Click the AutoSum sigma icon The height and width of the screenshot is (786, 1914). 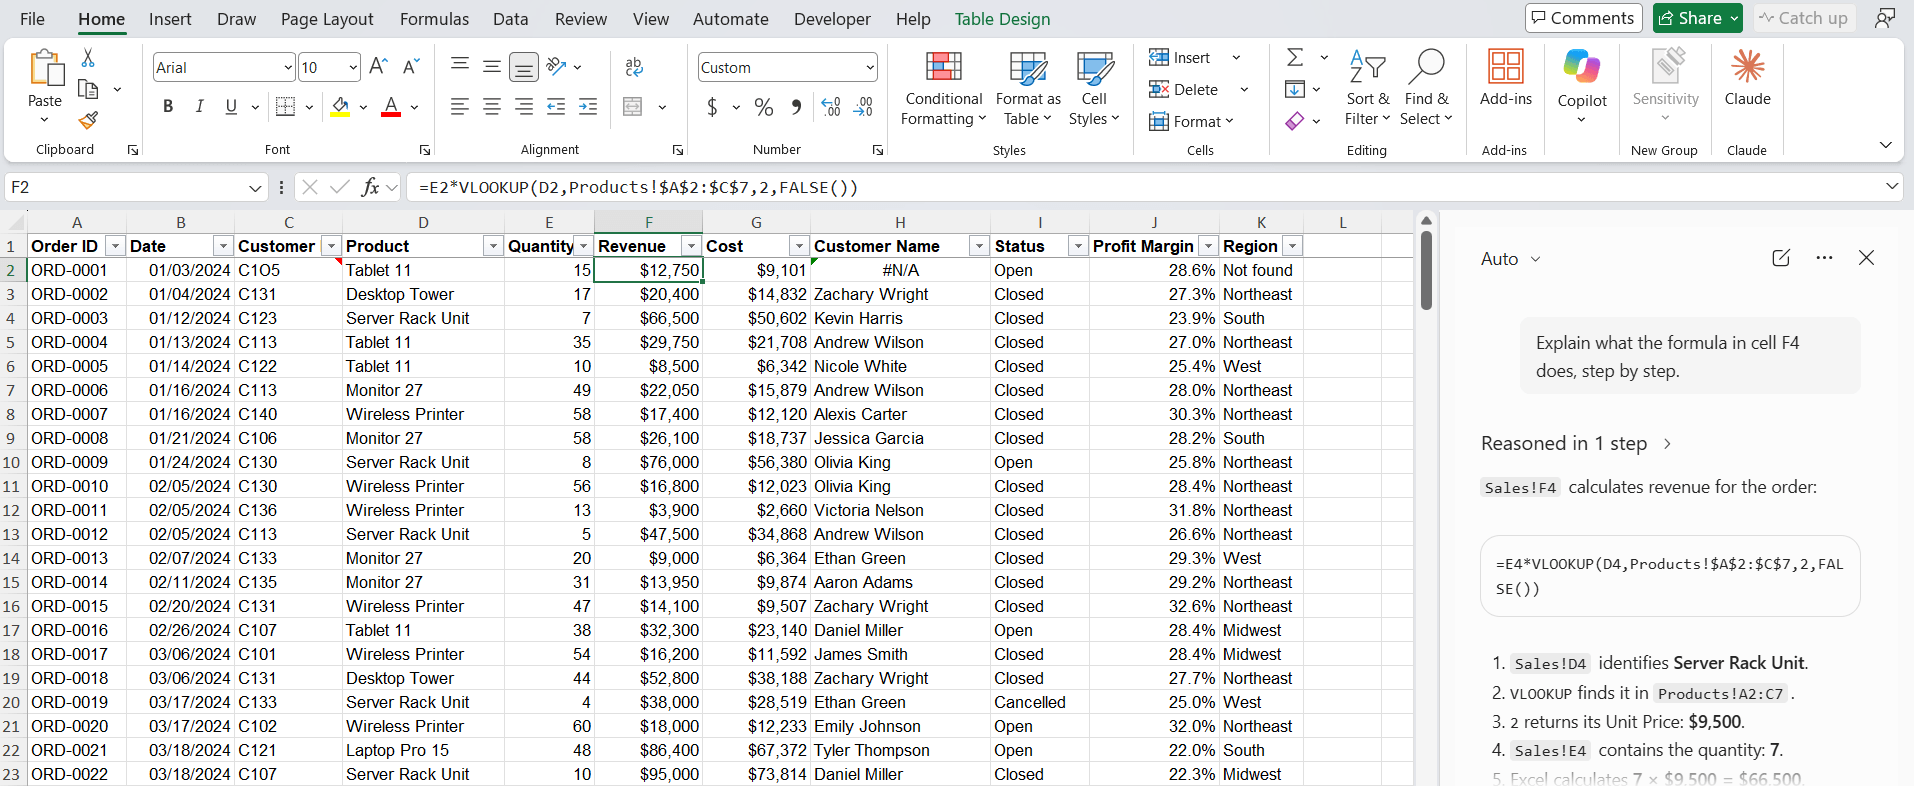click(1295, 57)
